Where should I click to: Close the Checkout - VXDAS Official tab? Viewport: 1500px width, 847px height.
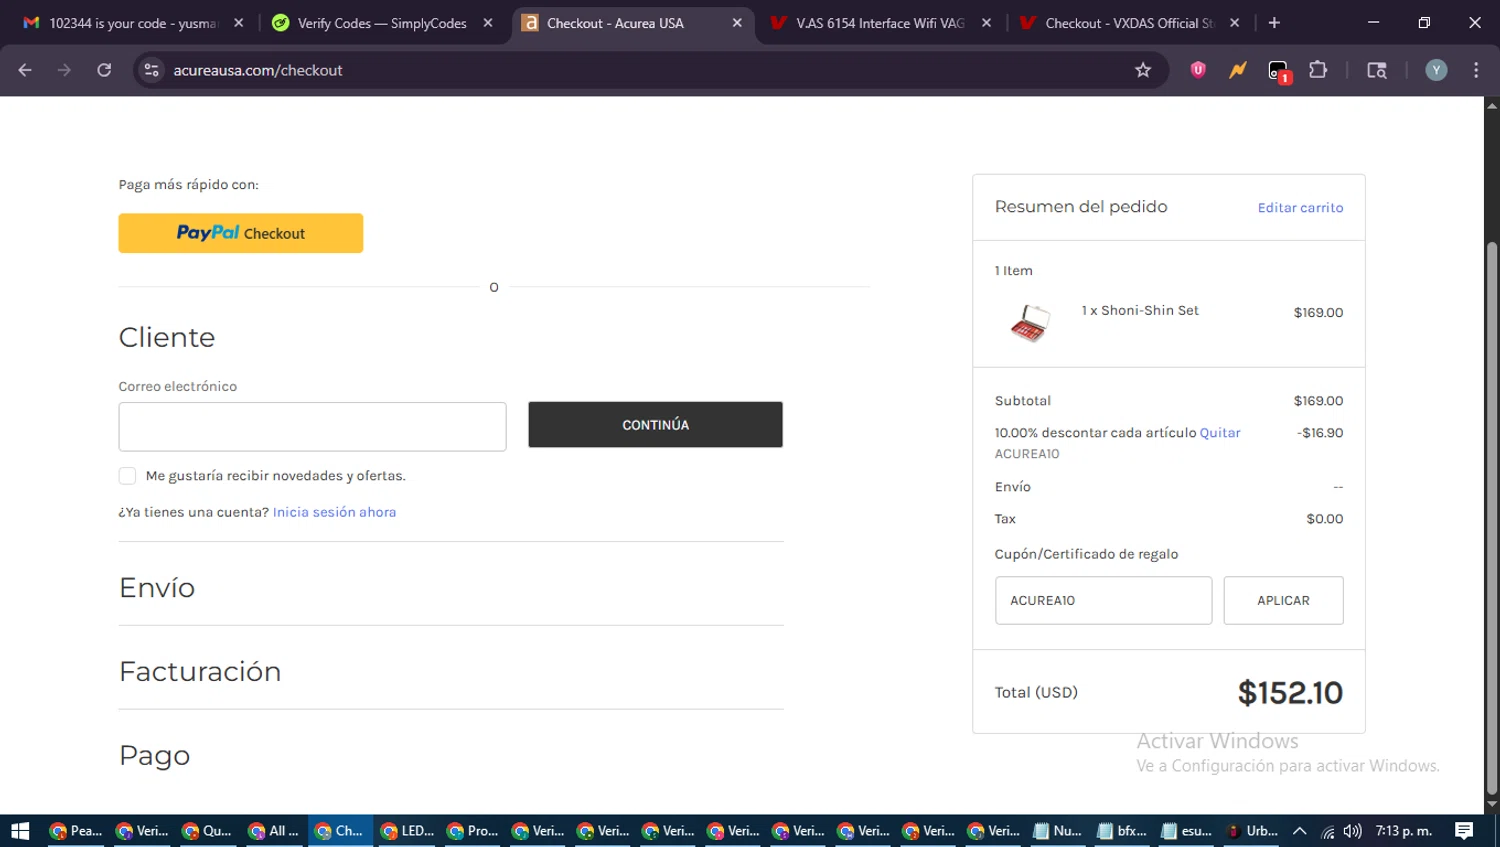(x=1235, y=23)
